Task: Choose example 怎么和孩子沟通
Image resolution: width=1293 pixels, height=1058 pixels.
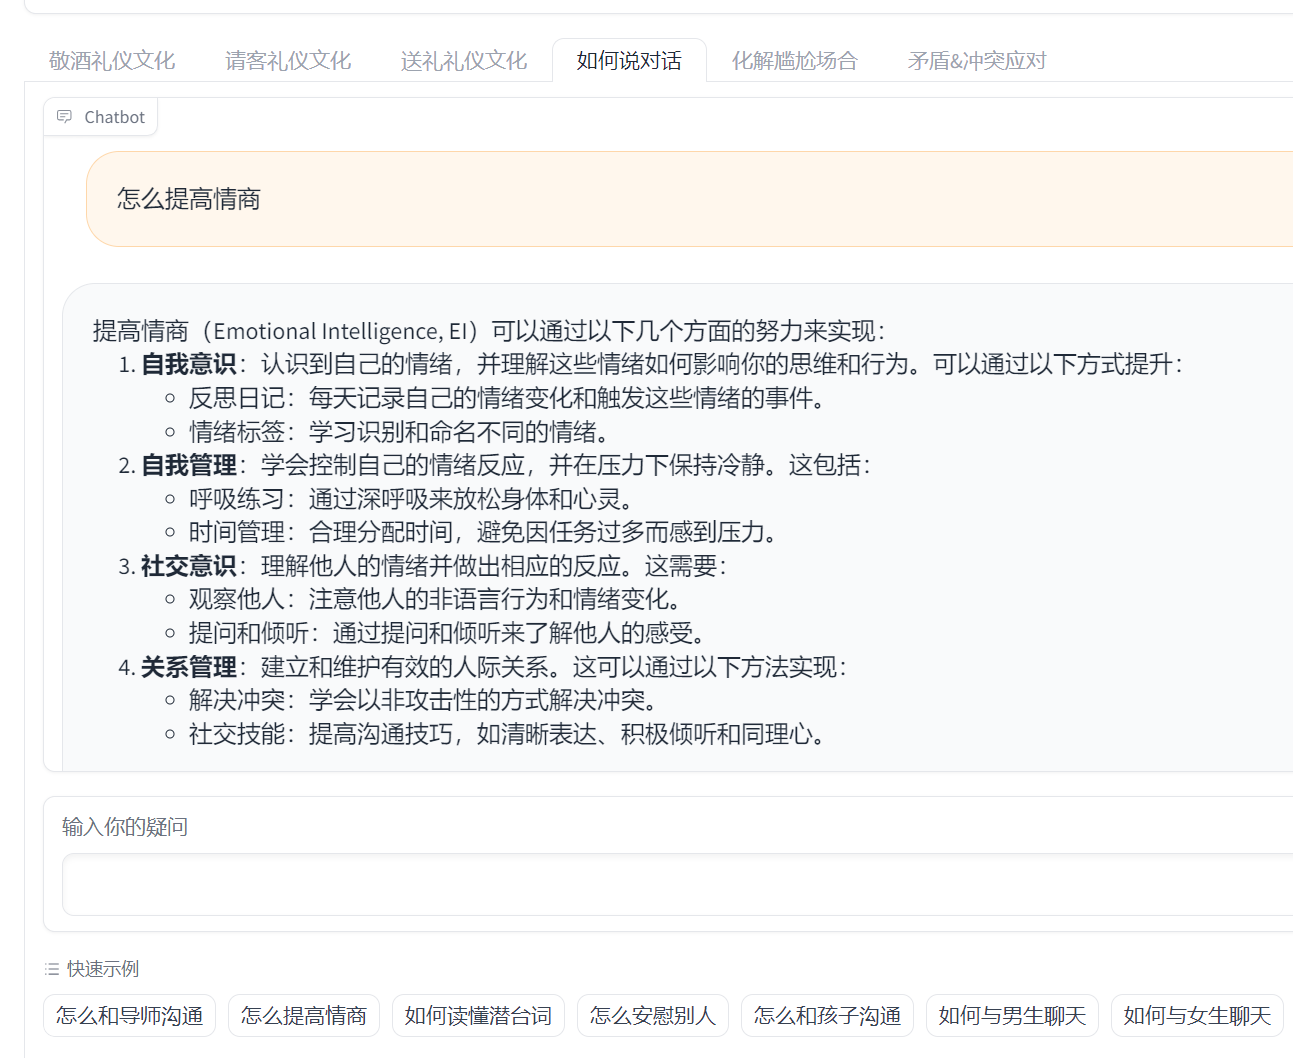Action: coord(827,1016)
